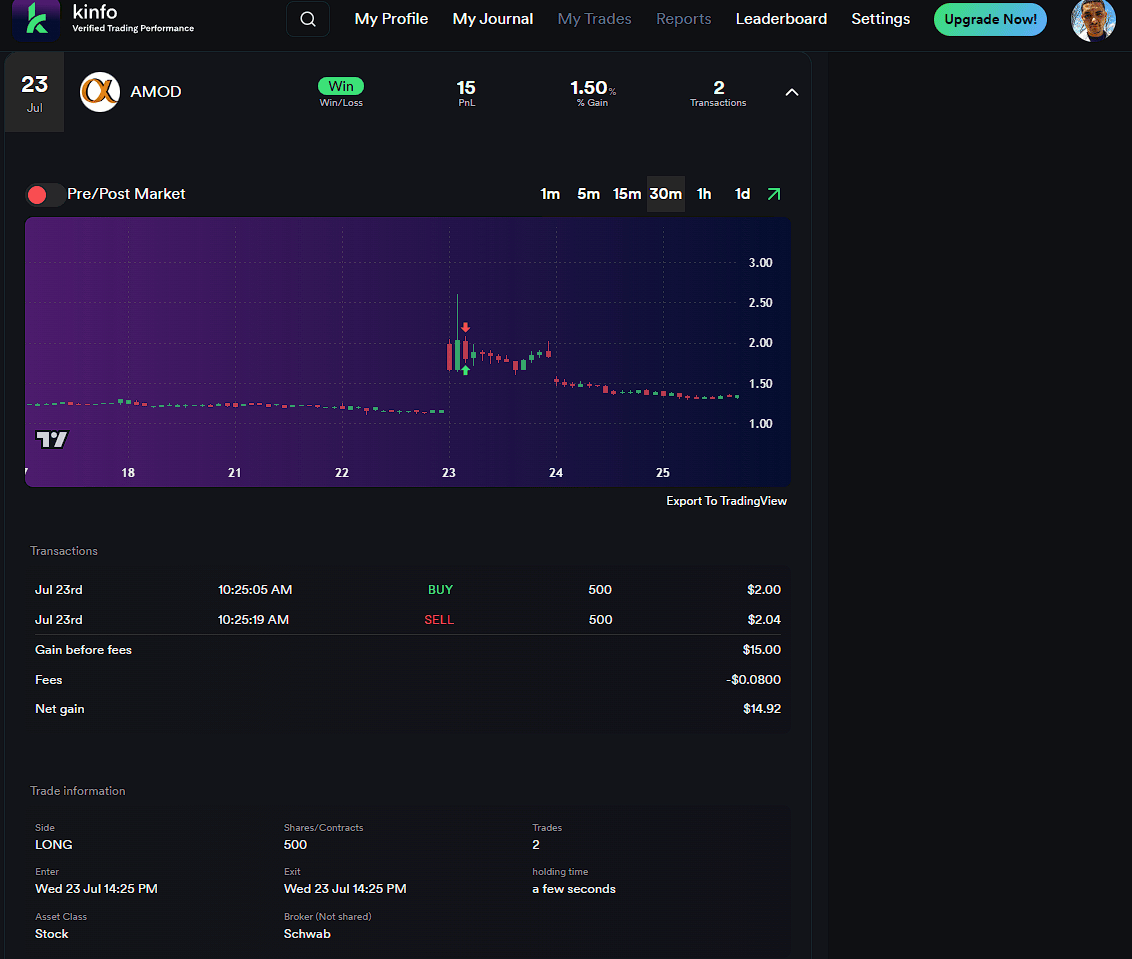Select the 5m chart timeframe
1132x959 pixels.
coord(588,194)
